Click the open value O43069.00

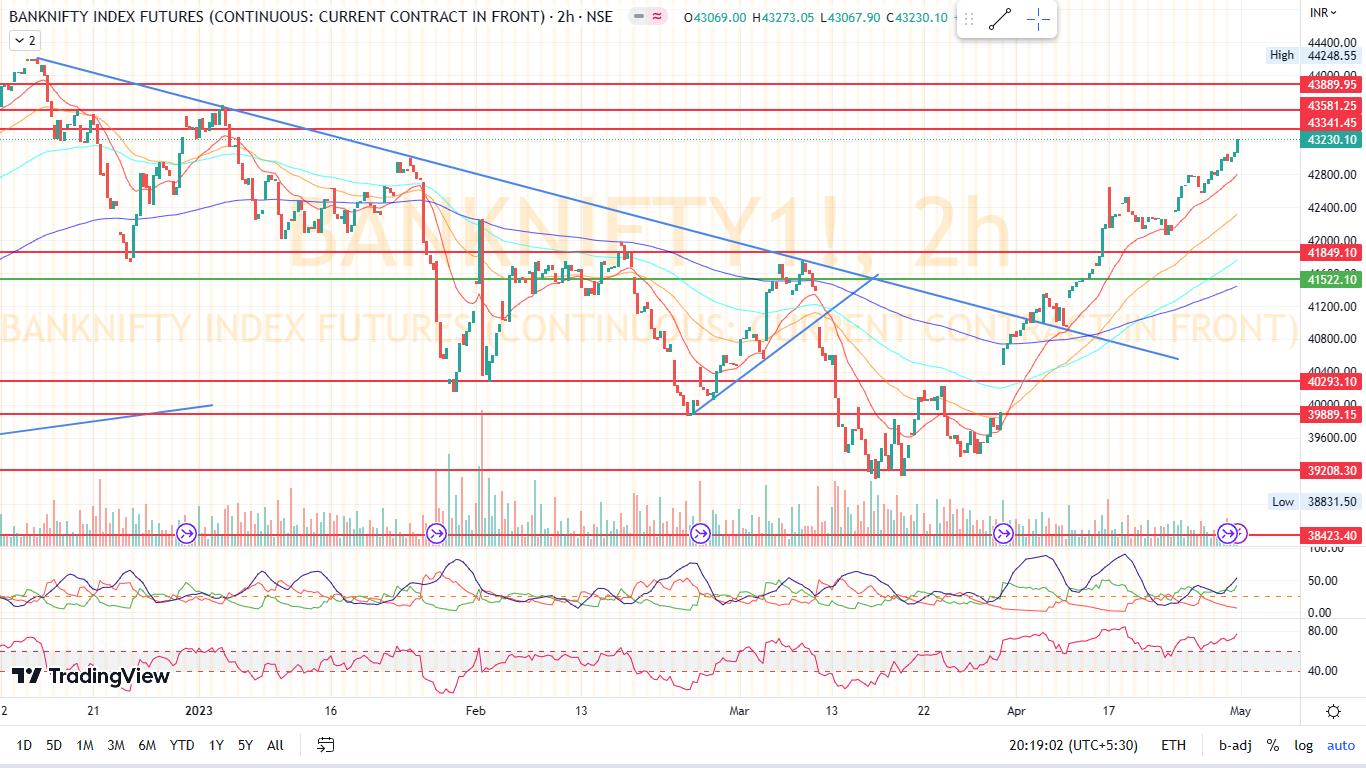pos(716,17)
